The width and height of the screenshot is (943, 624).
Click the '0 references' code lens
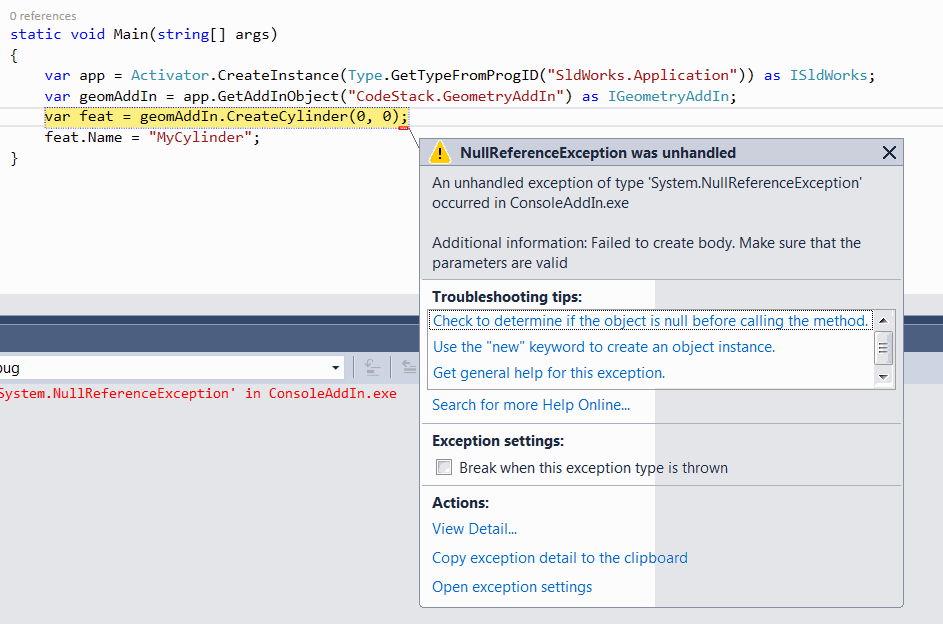tap(43, 16)
